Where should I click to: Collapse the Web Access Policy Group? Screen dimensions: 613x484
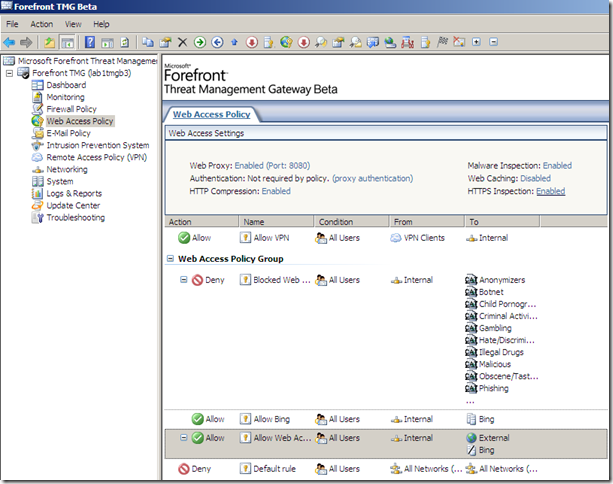click(170, 258)
